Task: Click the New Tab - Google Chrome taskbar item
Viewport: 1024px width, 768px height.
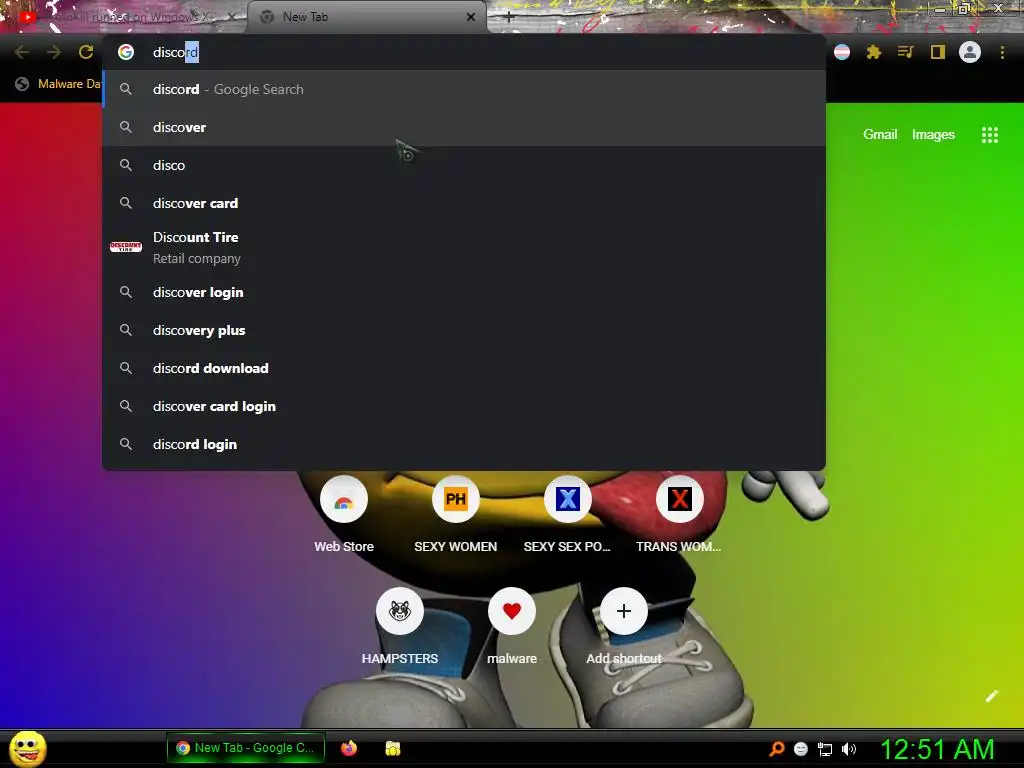Action: pos(246,748)
